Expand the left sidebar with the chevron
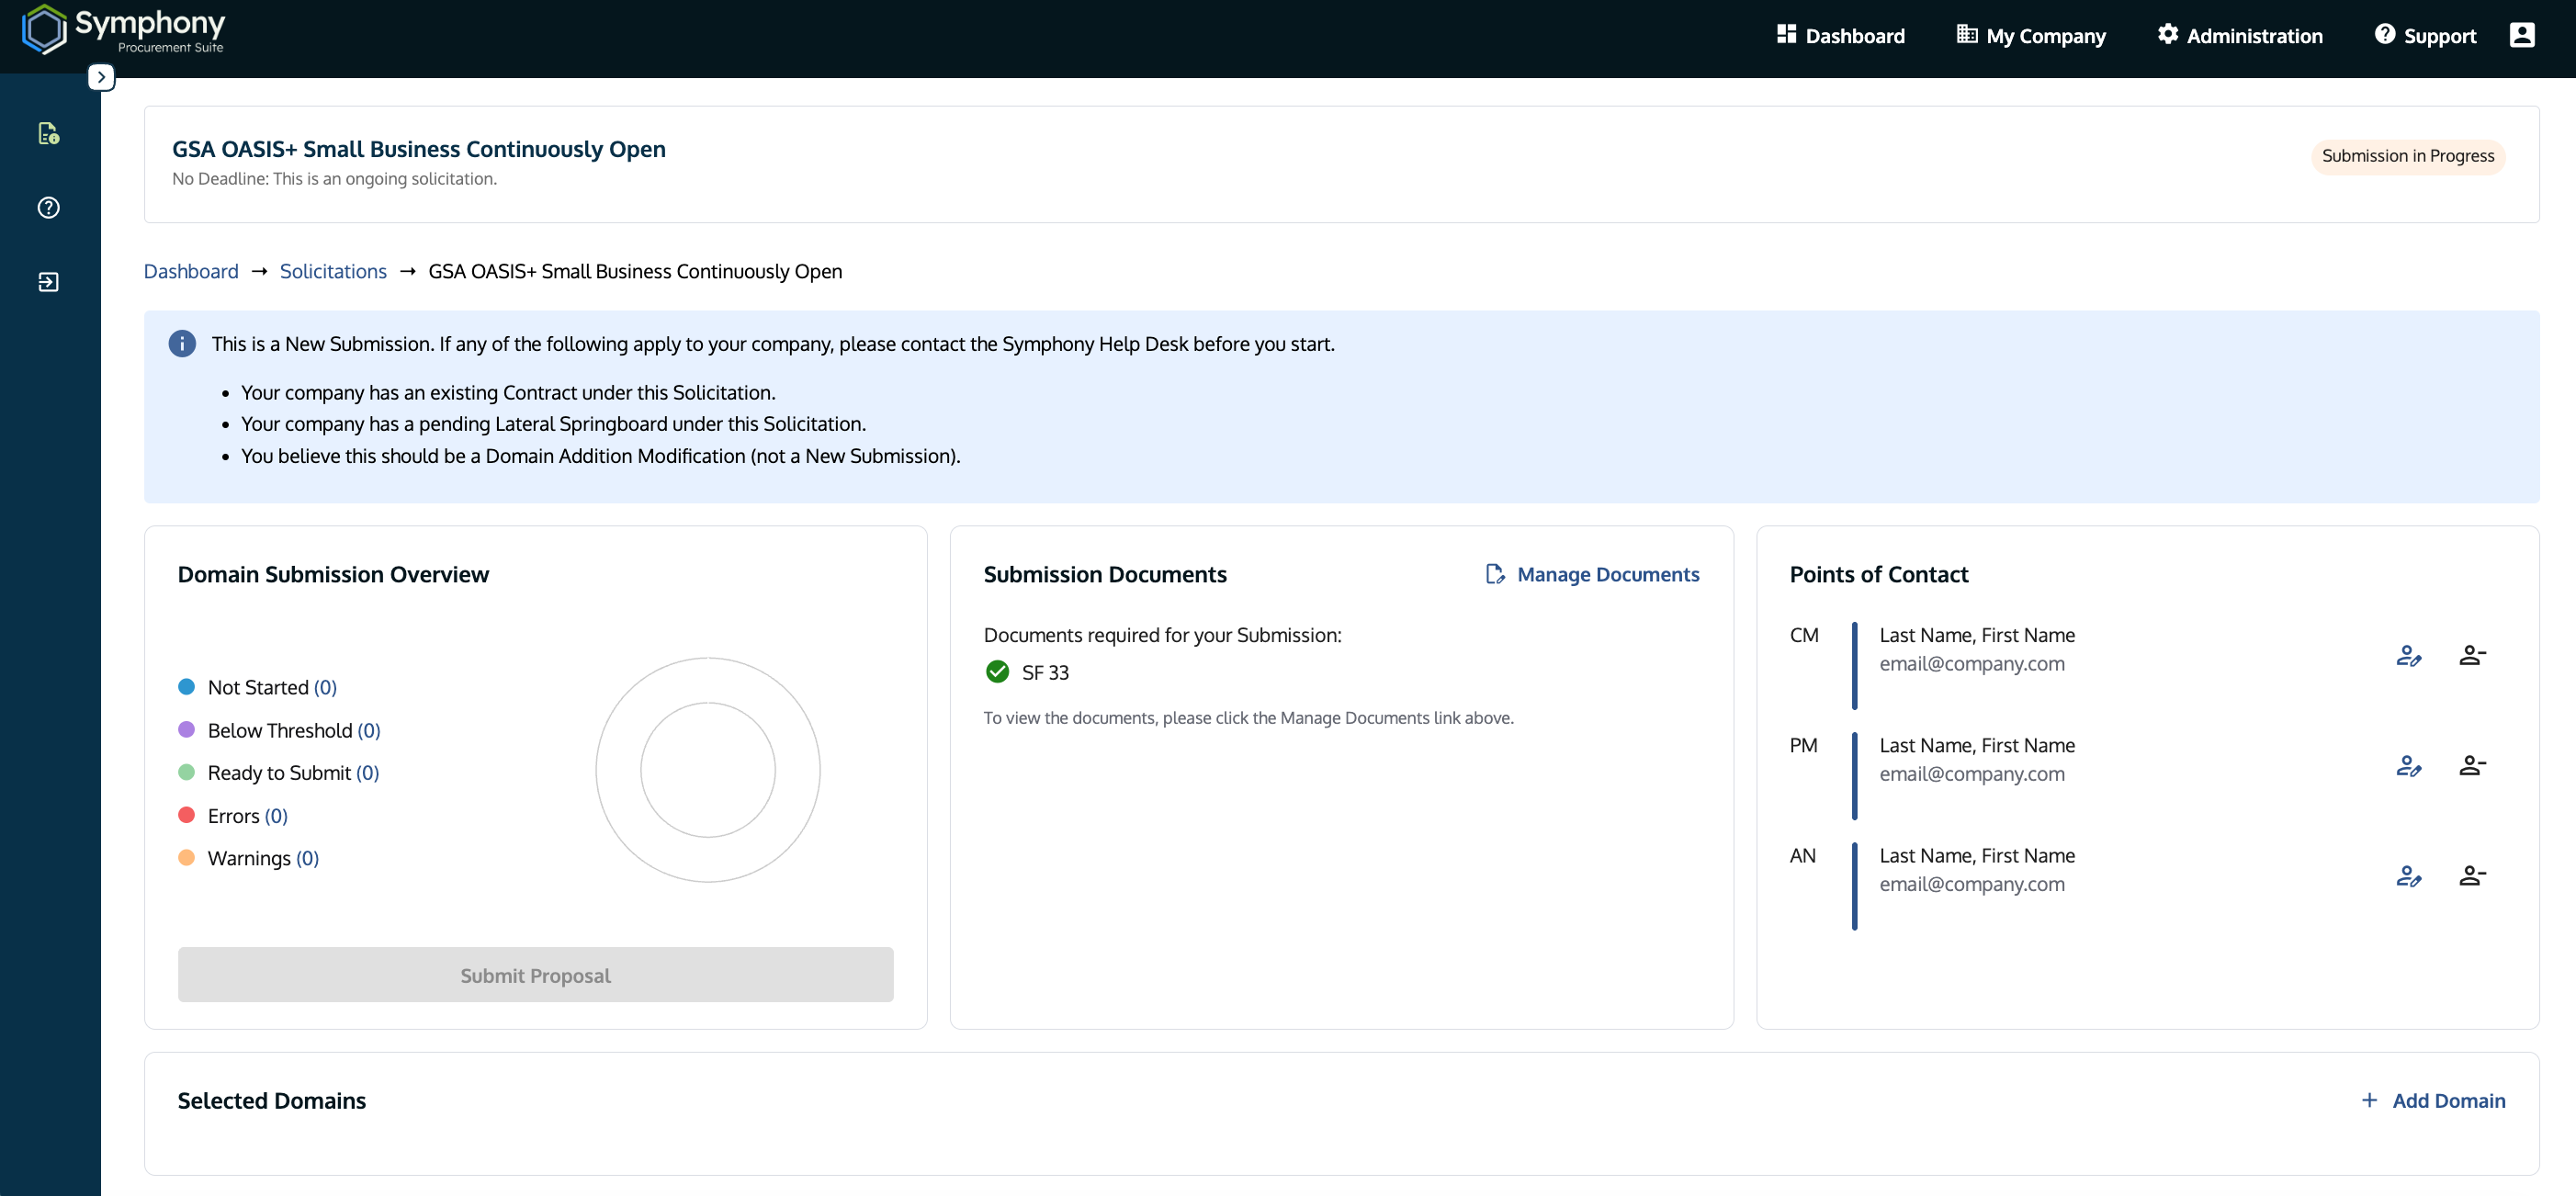Screen dimensions: 2576x1196 click(101, 77)
